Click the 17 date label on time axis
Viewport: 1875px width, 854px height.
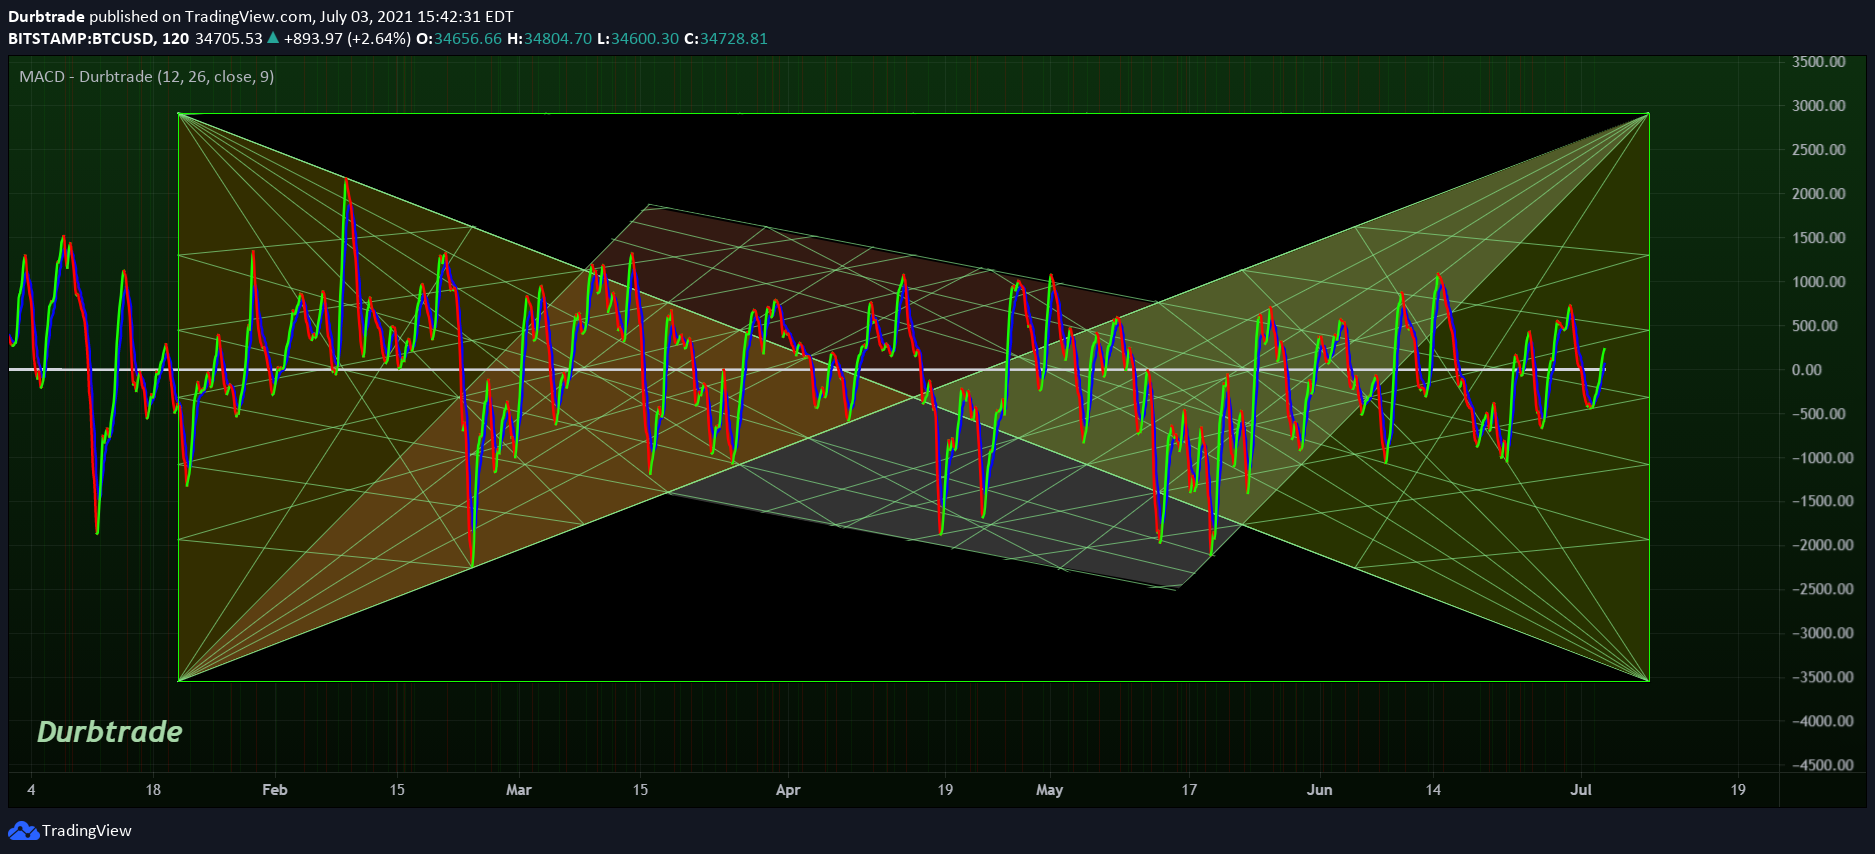click(1189, 790)
